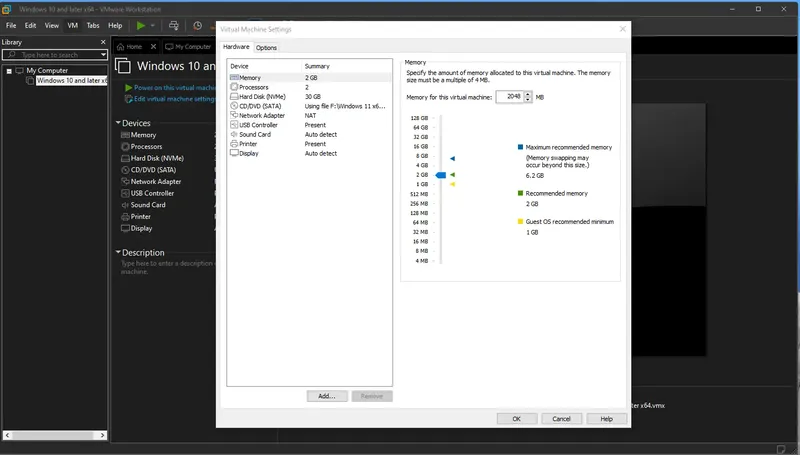Viewport: 800px width, 455px height.
Task: Switch to the Options tab
Action: point(266,48)
